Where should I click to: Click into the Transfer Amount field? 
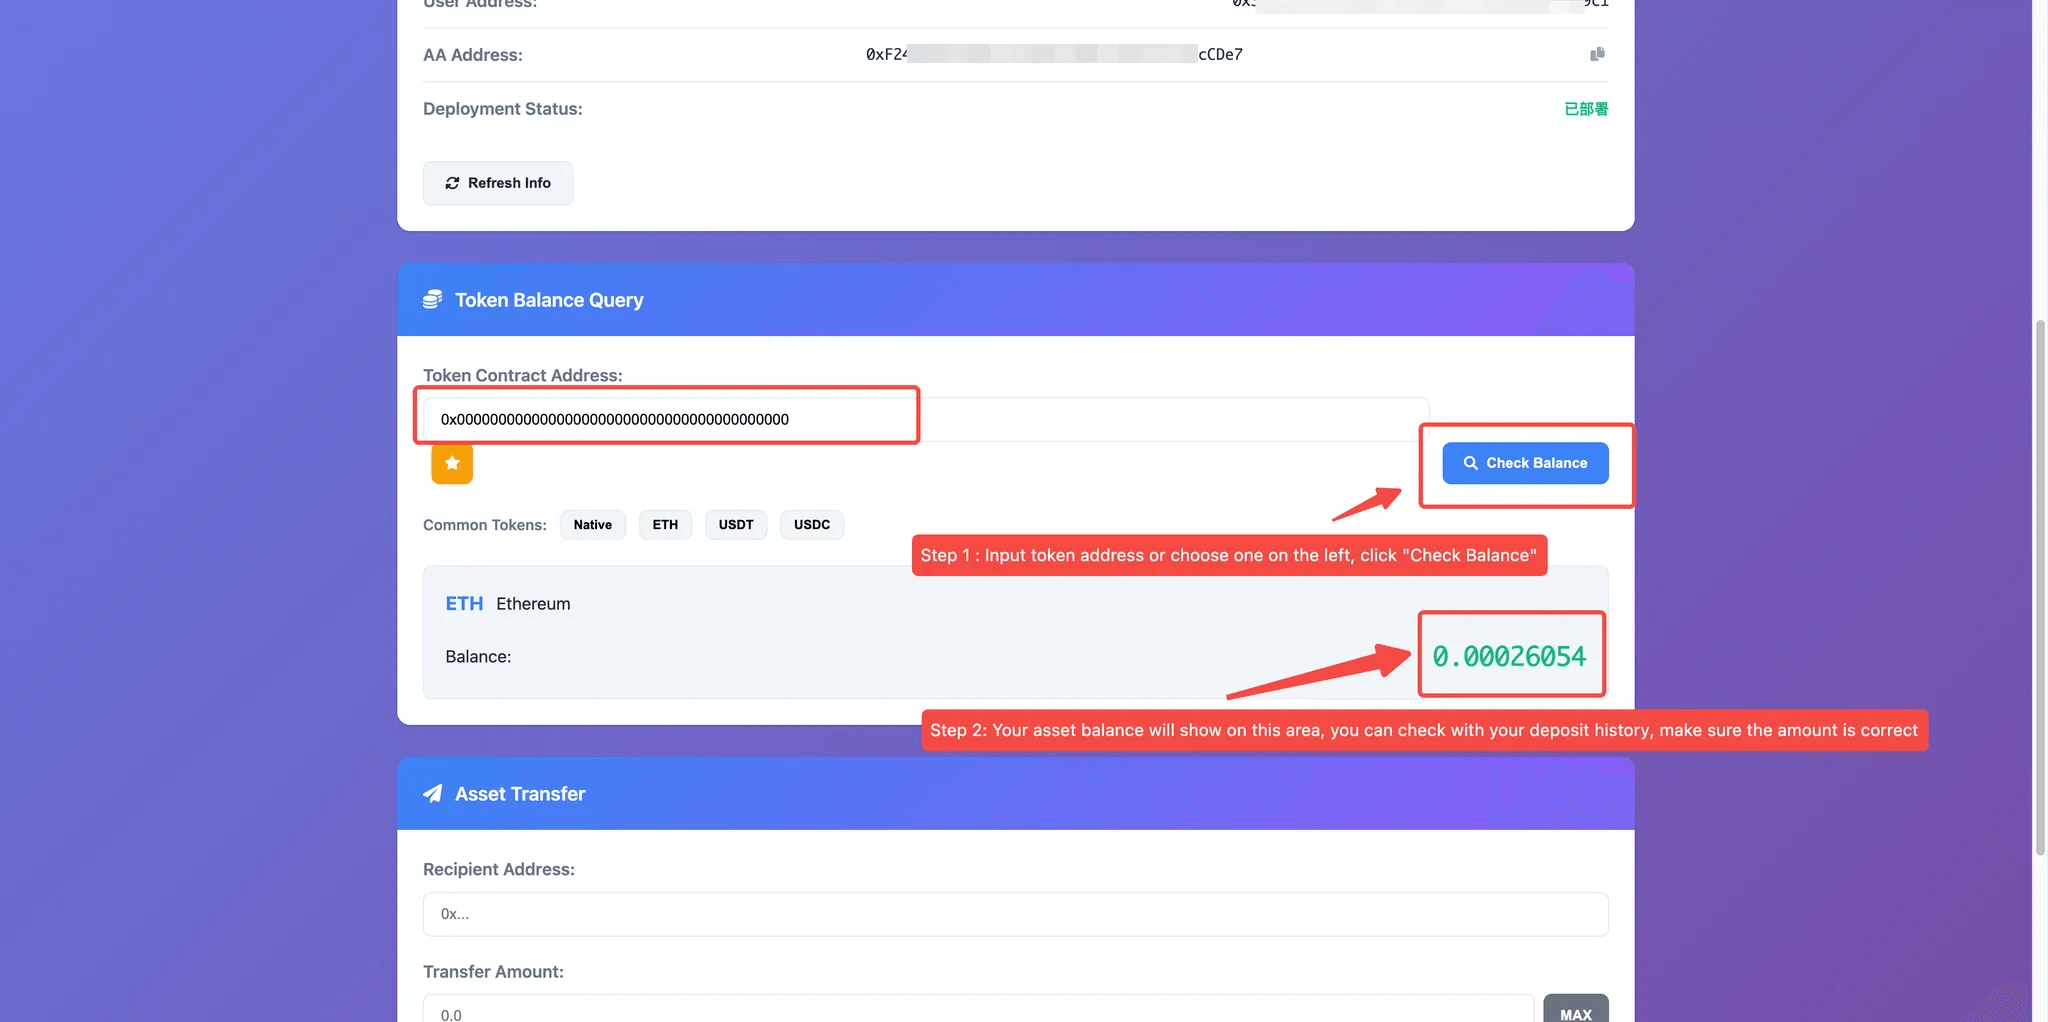[x=978, y=1012]
